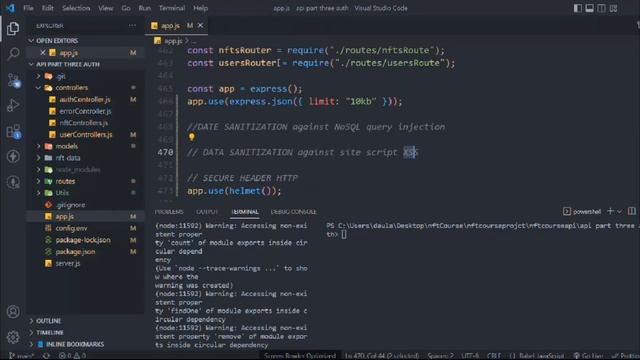Open the Explorer view in activity bar
Viewport: 640px width, 360px height.
coord(13,28)
